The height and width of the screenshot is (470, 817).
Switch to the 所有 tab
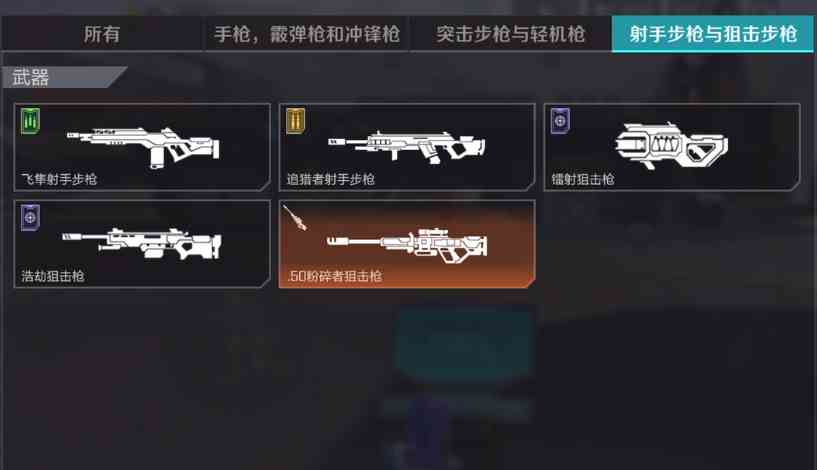pos(102,34)
